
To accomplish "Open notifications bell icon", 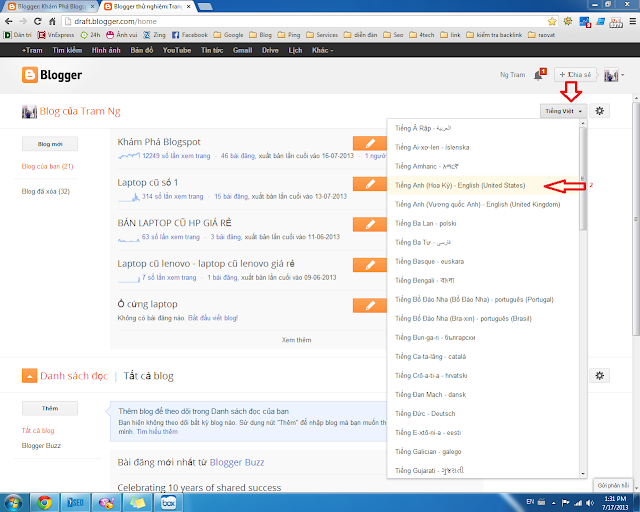I will point(539,75).
